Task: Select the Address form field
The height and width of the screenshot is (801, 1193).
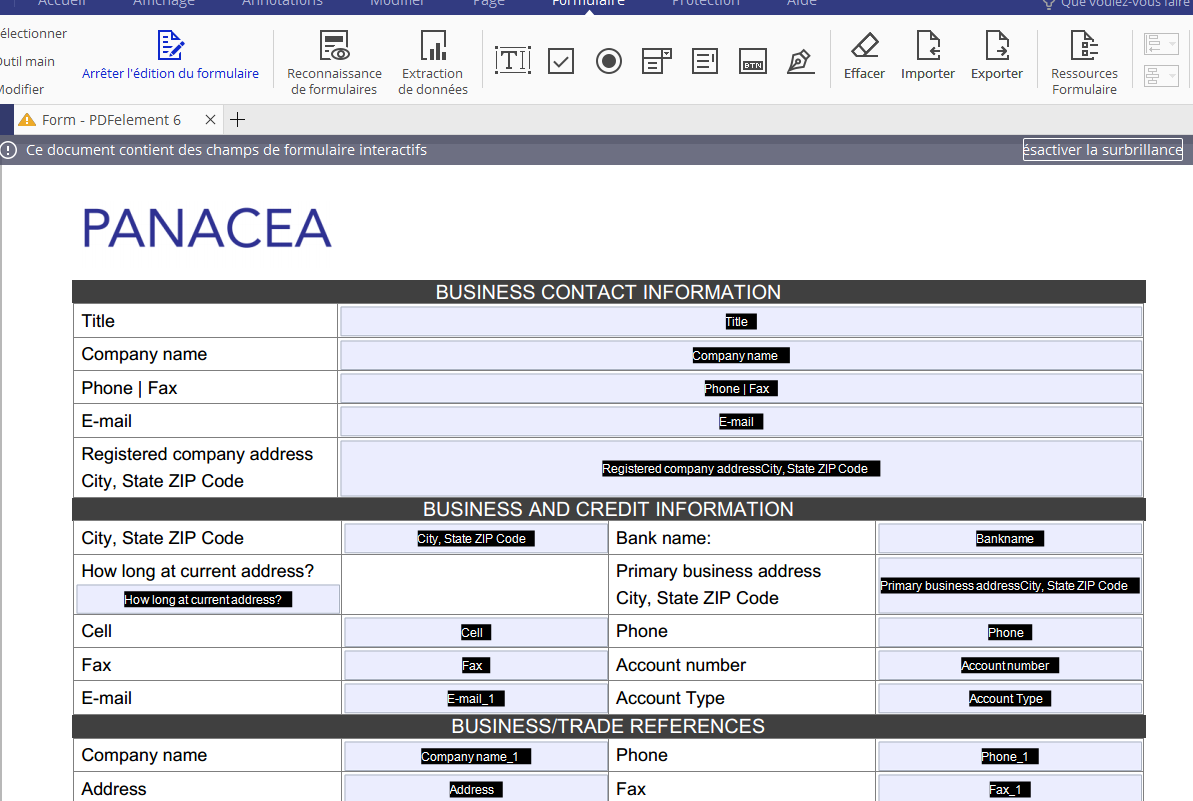Action: [x=476, y=788]
